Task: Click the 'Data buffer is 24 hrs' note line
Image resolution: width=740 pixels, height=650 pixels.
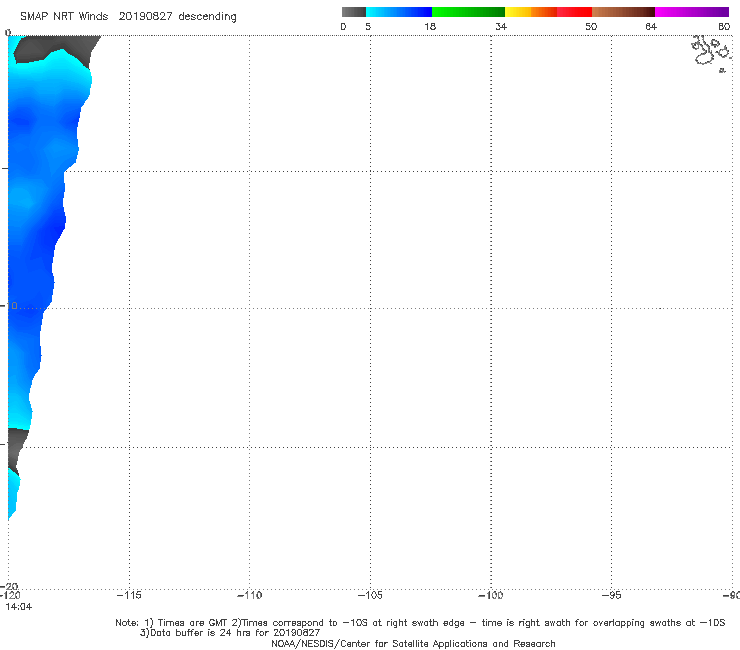Action: pyautogui.click(x=230, y=633)
